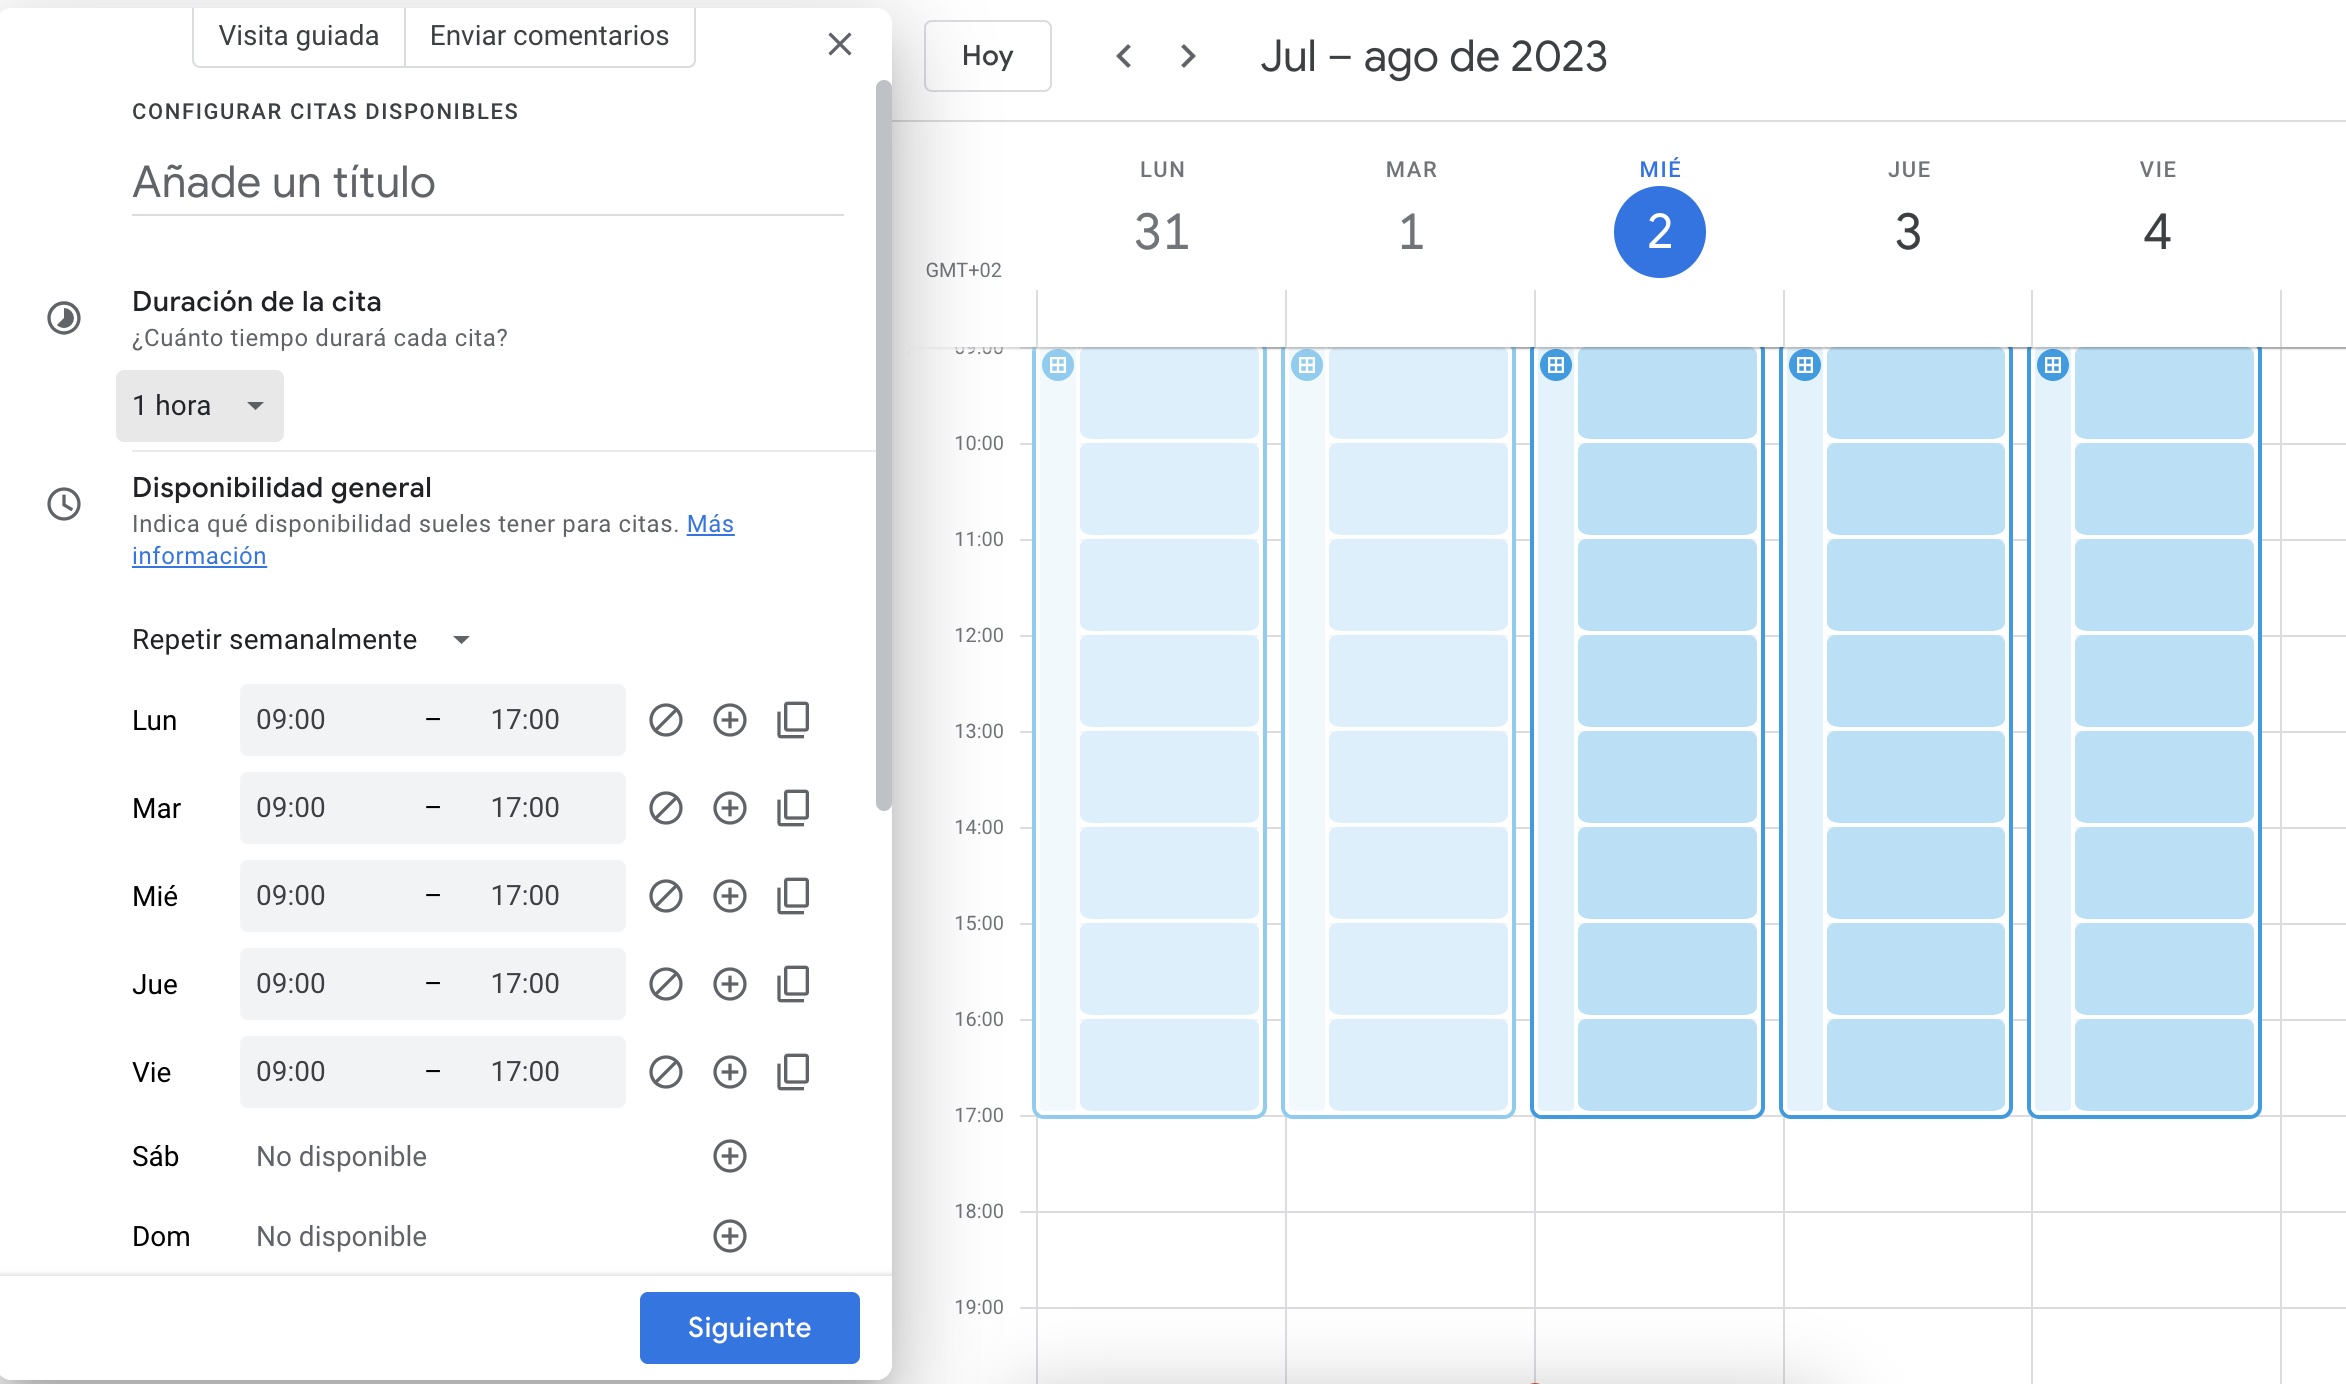Open the 1 hora duration dropdown

point(199,405)
